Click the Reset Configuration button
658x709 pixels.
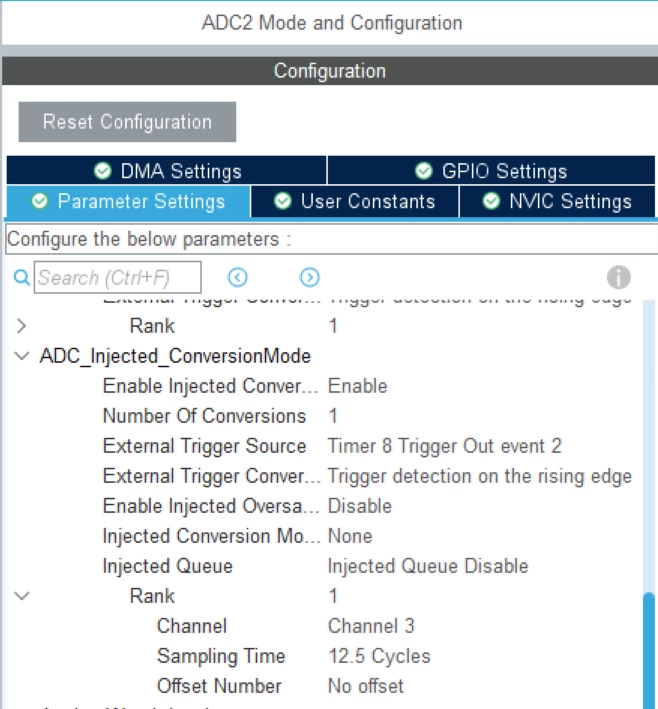pos(127,122)
